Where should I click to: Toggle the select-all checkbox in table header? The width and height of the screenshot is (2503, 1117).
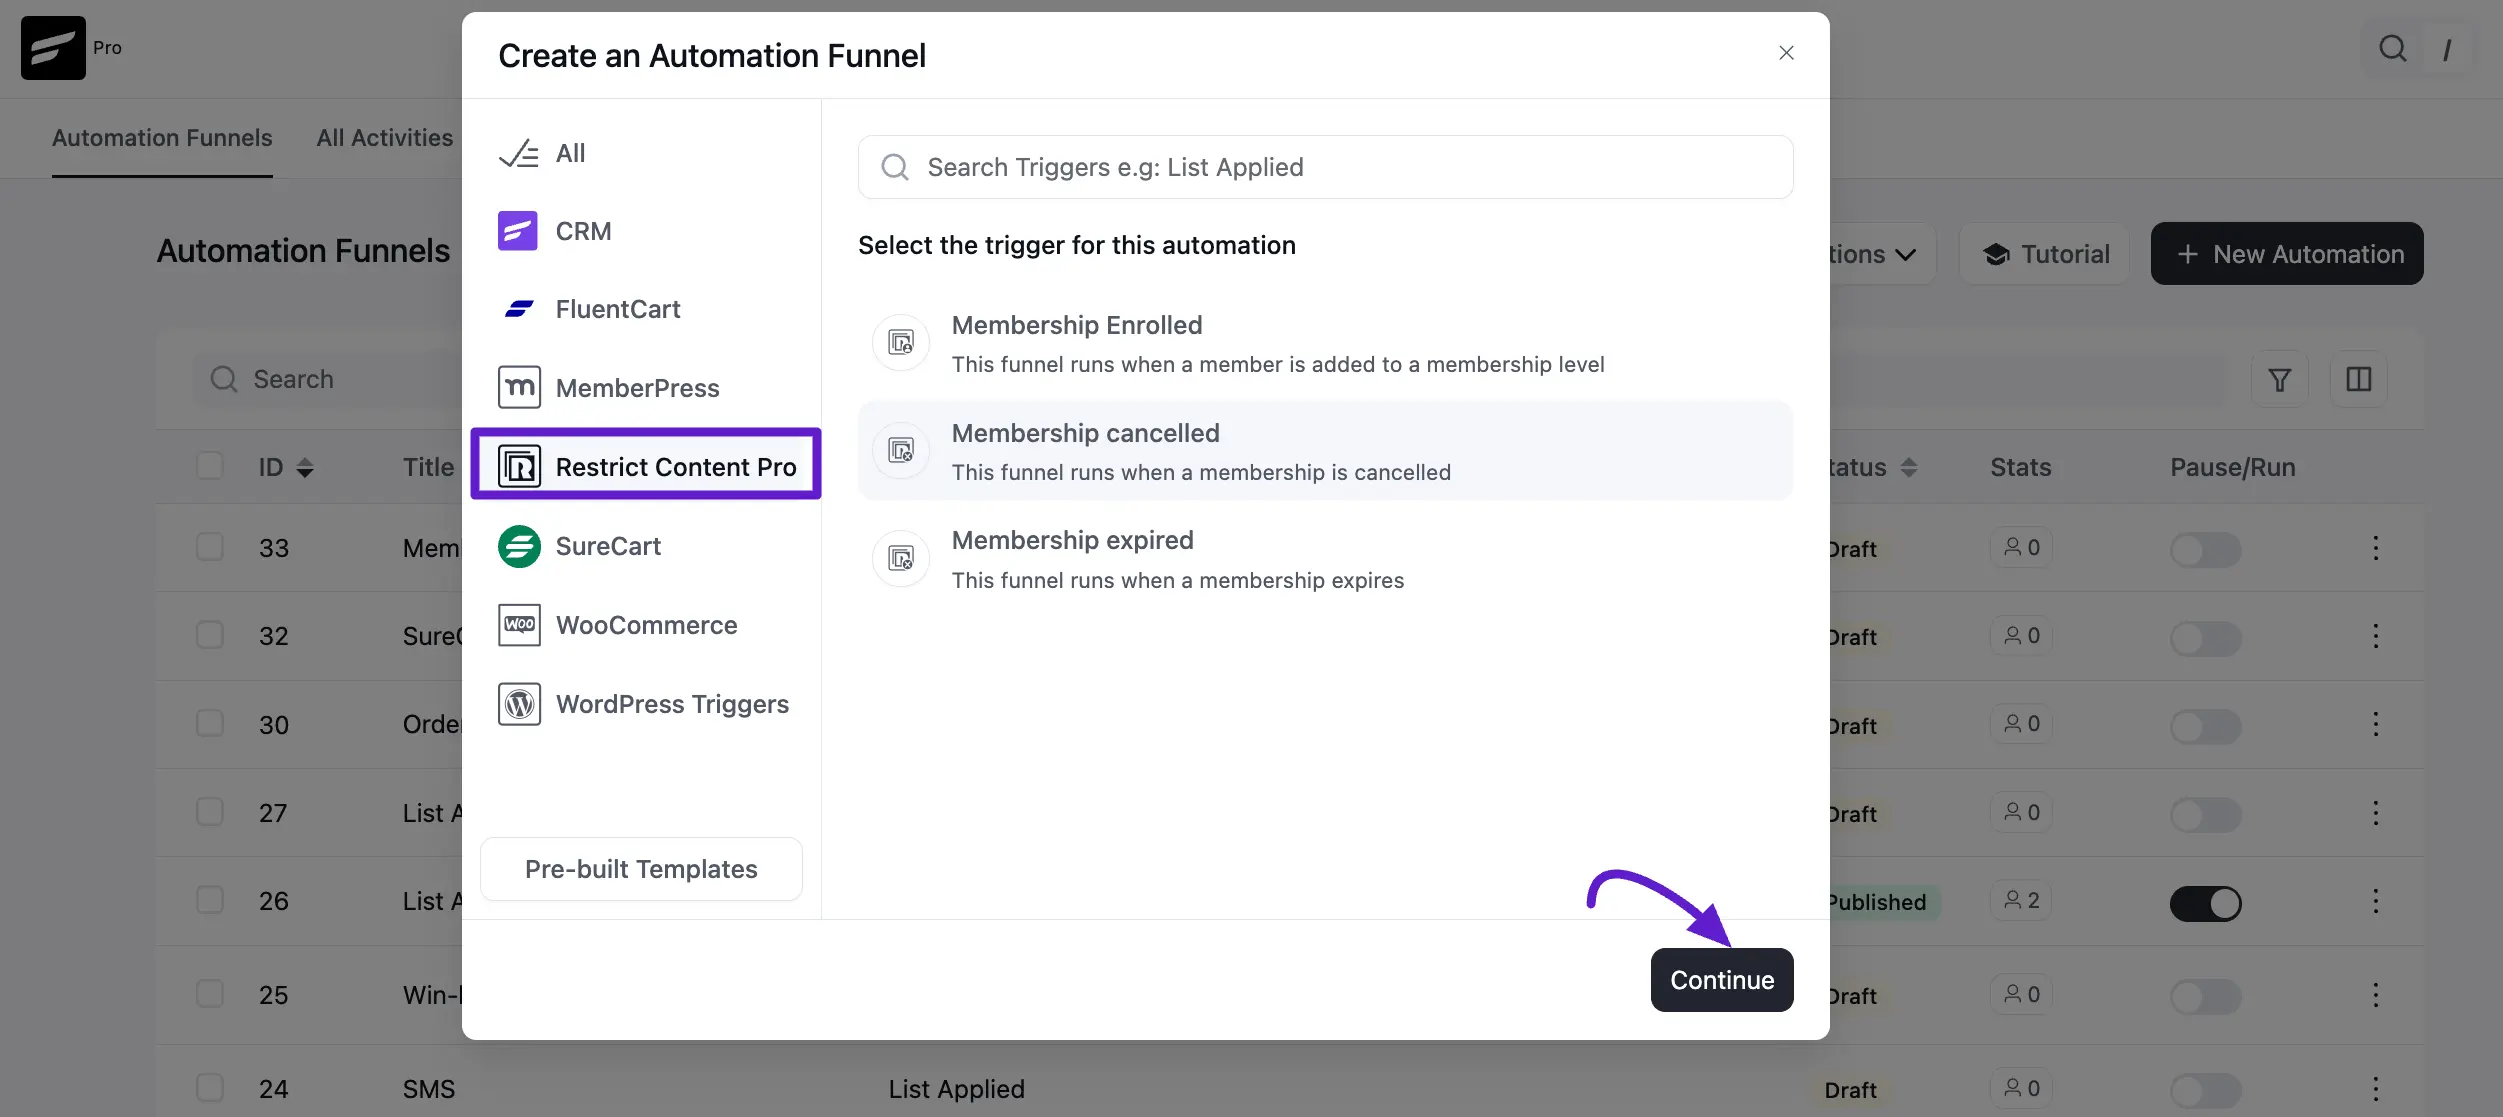[x=210, y=466]
